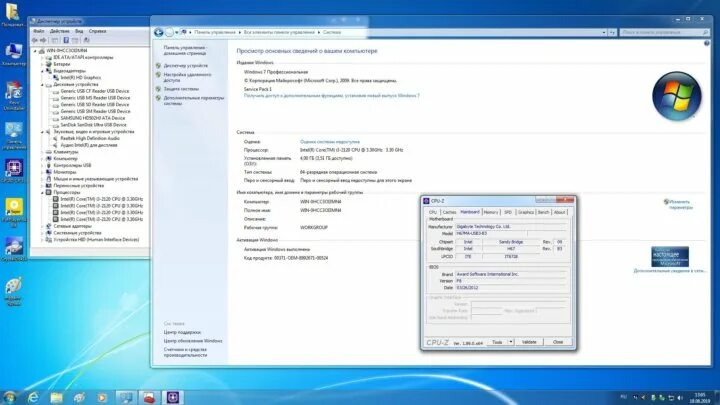This screenshot has width=720, height=405.
Task: Collapse the Процессоры node
Action: pos(42,192)
